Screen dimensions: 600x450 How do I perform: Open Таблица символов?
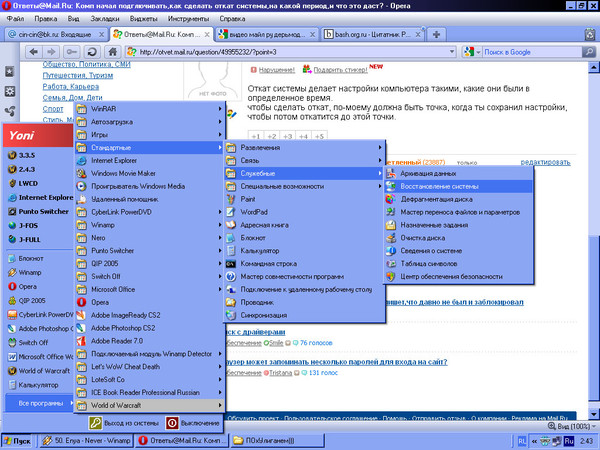coord(458,263)
